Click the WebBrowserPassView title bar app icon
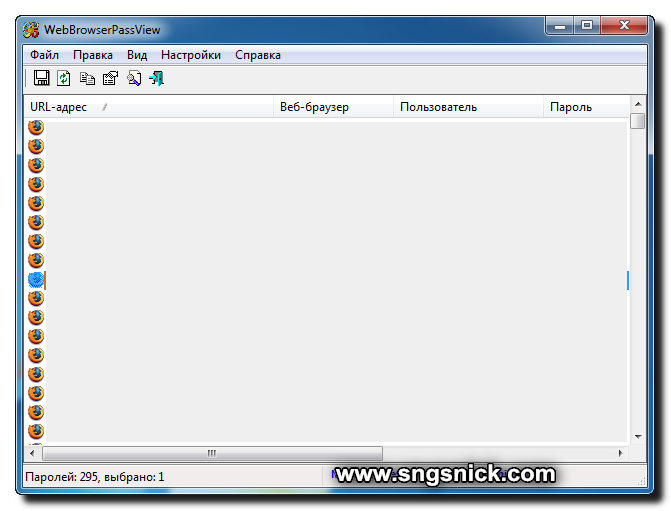Viewport: 671px width, 511px height. point(31,30)
